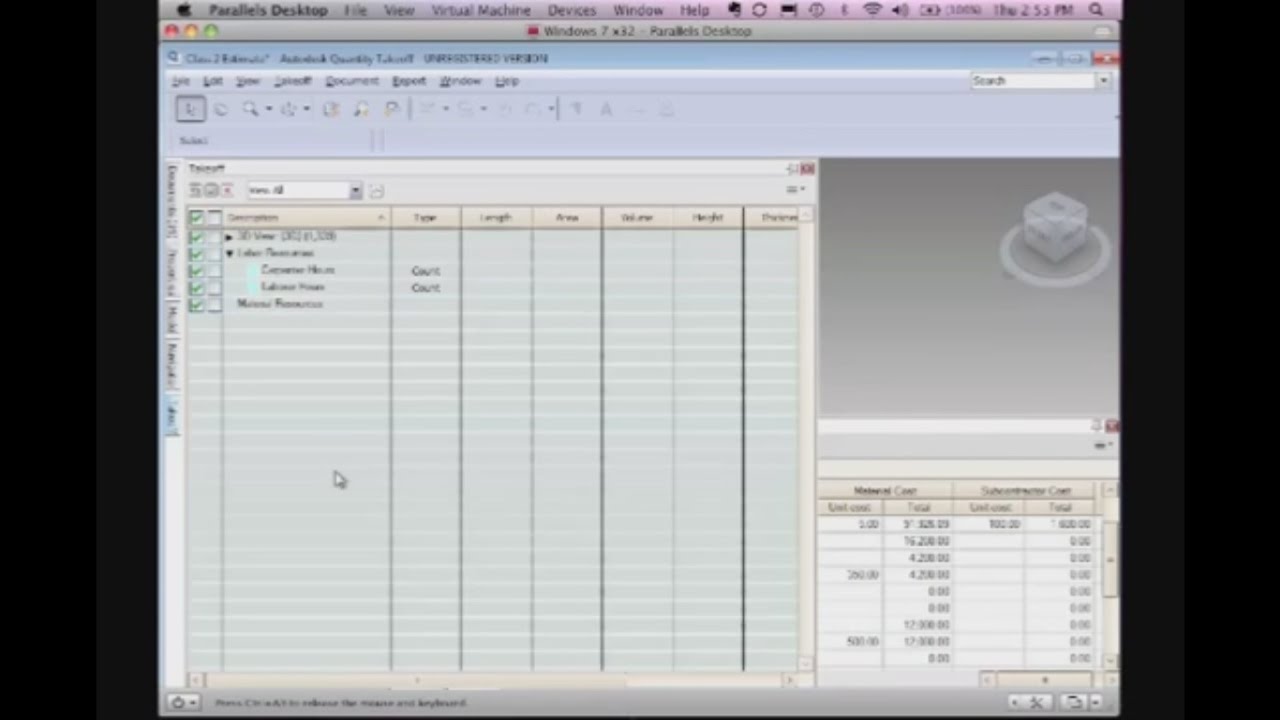The image size is (1280, 720).
Task: Click the Material Cost column header
Action: (885, 491)
